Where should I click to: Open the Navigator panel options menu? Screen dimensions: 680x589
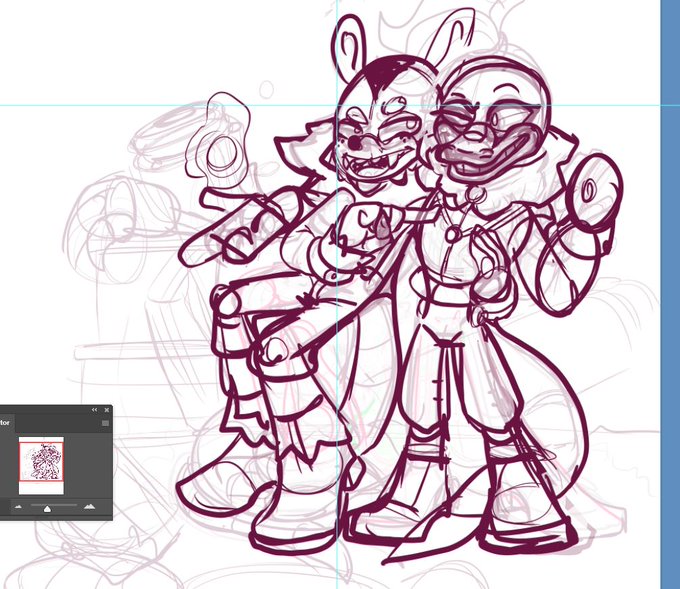(x=105, y=423)
